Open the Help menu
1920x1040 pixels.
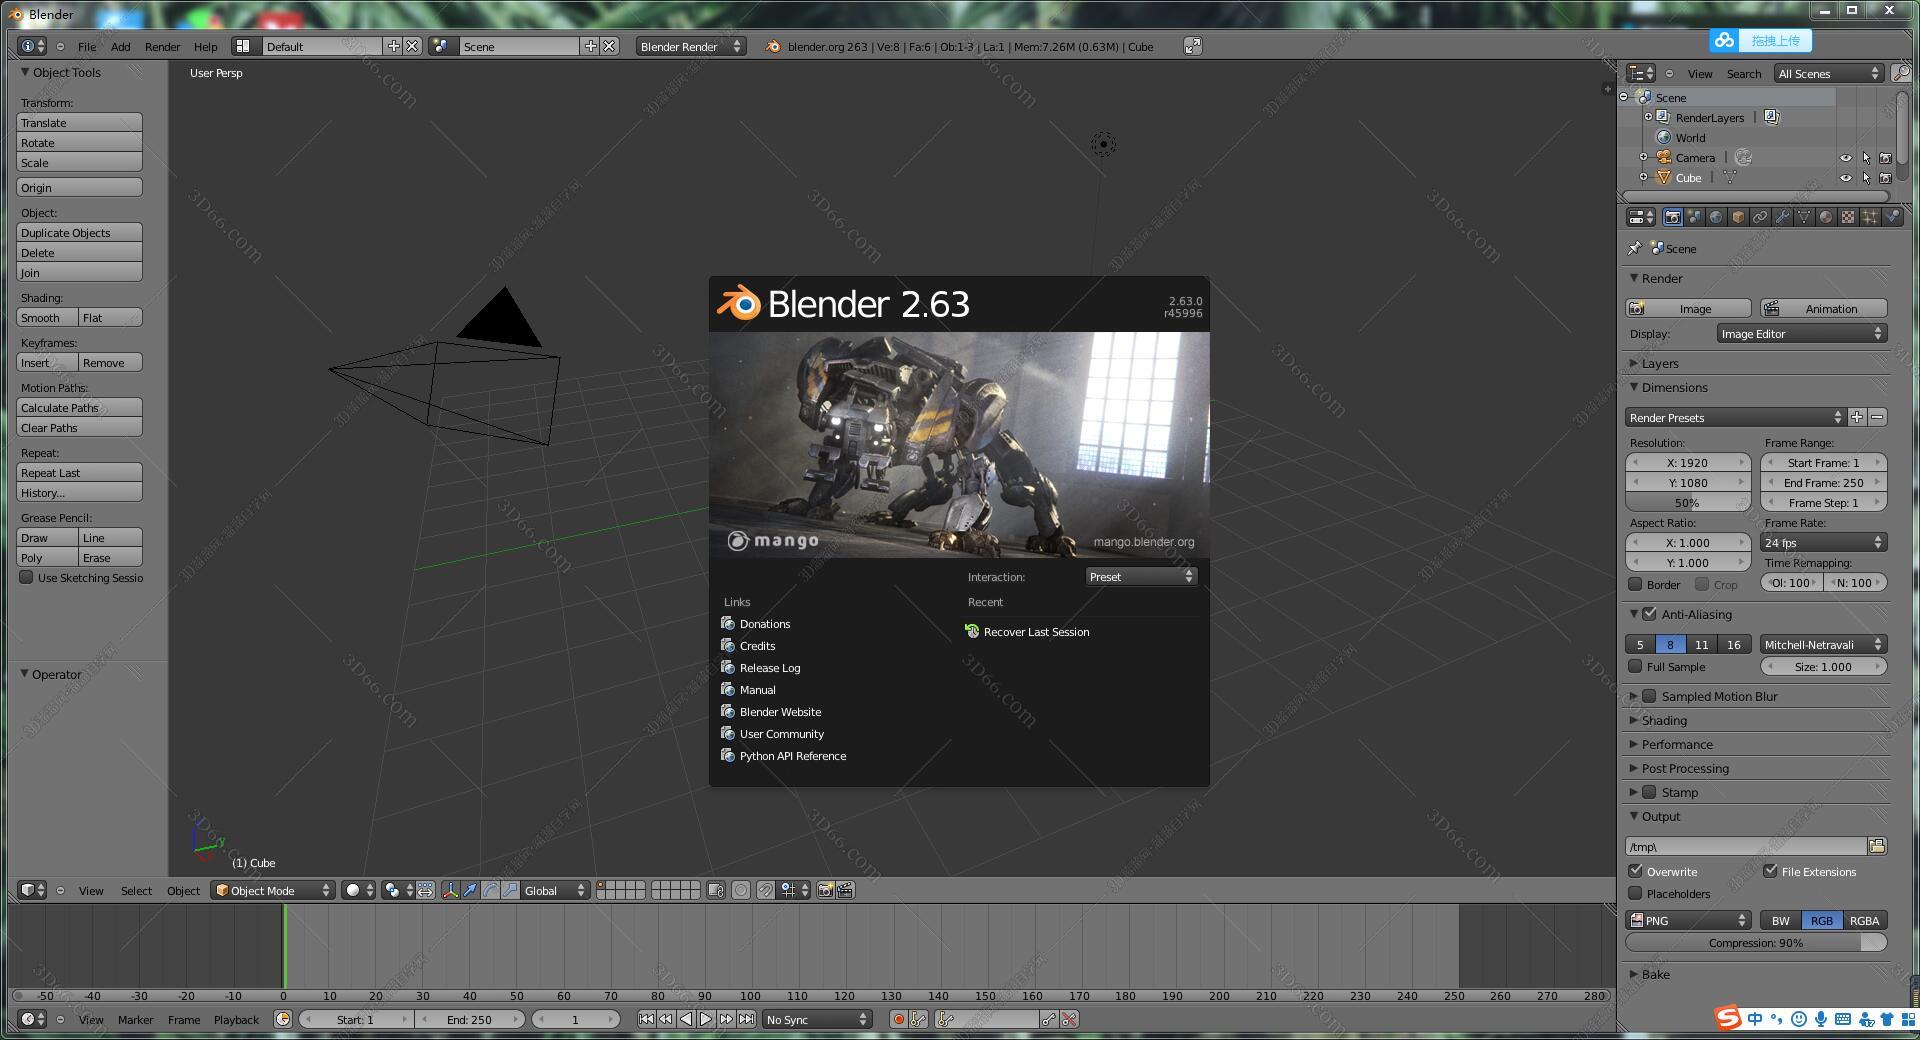[x=205, y=46]
